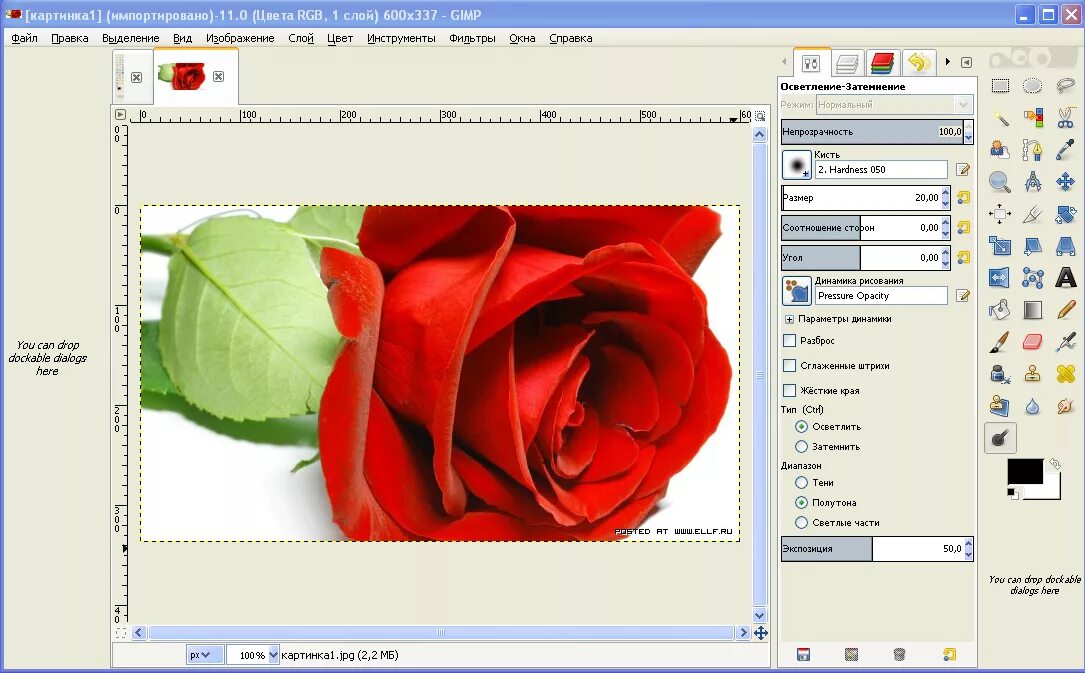
Task: Select the Airbrush tool
Action: tap(1066, 342)
